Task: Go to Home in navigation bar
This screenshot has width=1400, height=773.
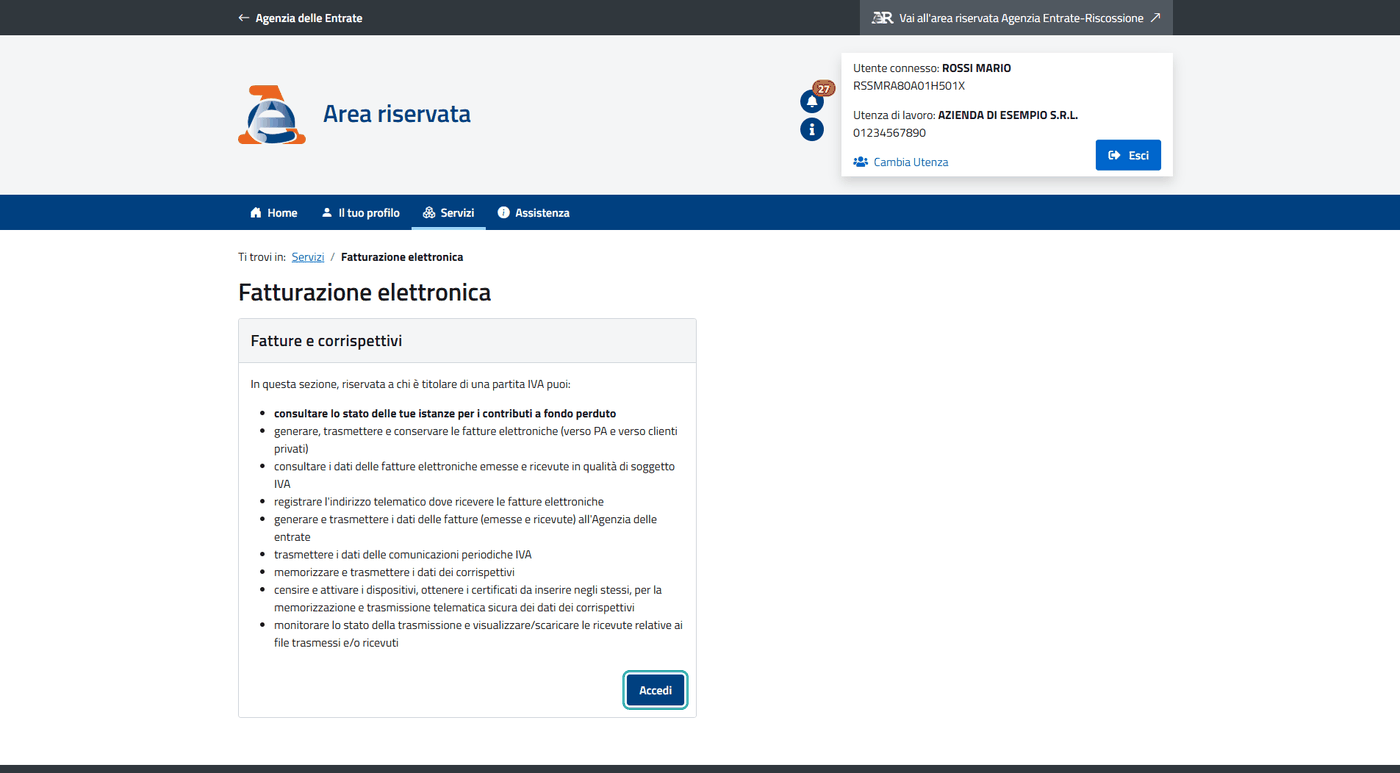Action: coord(274,213)
